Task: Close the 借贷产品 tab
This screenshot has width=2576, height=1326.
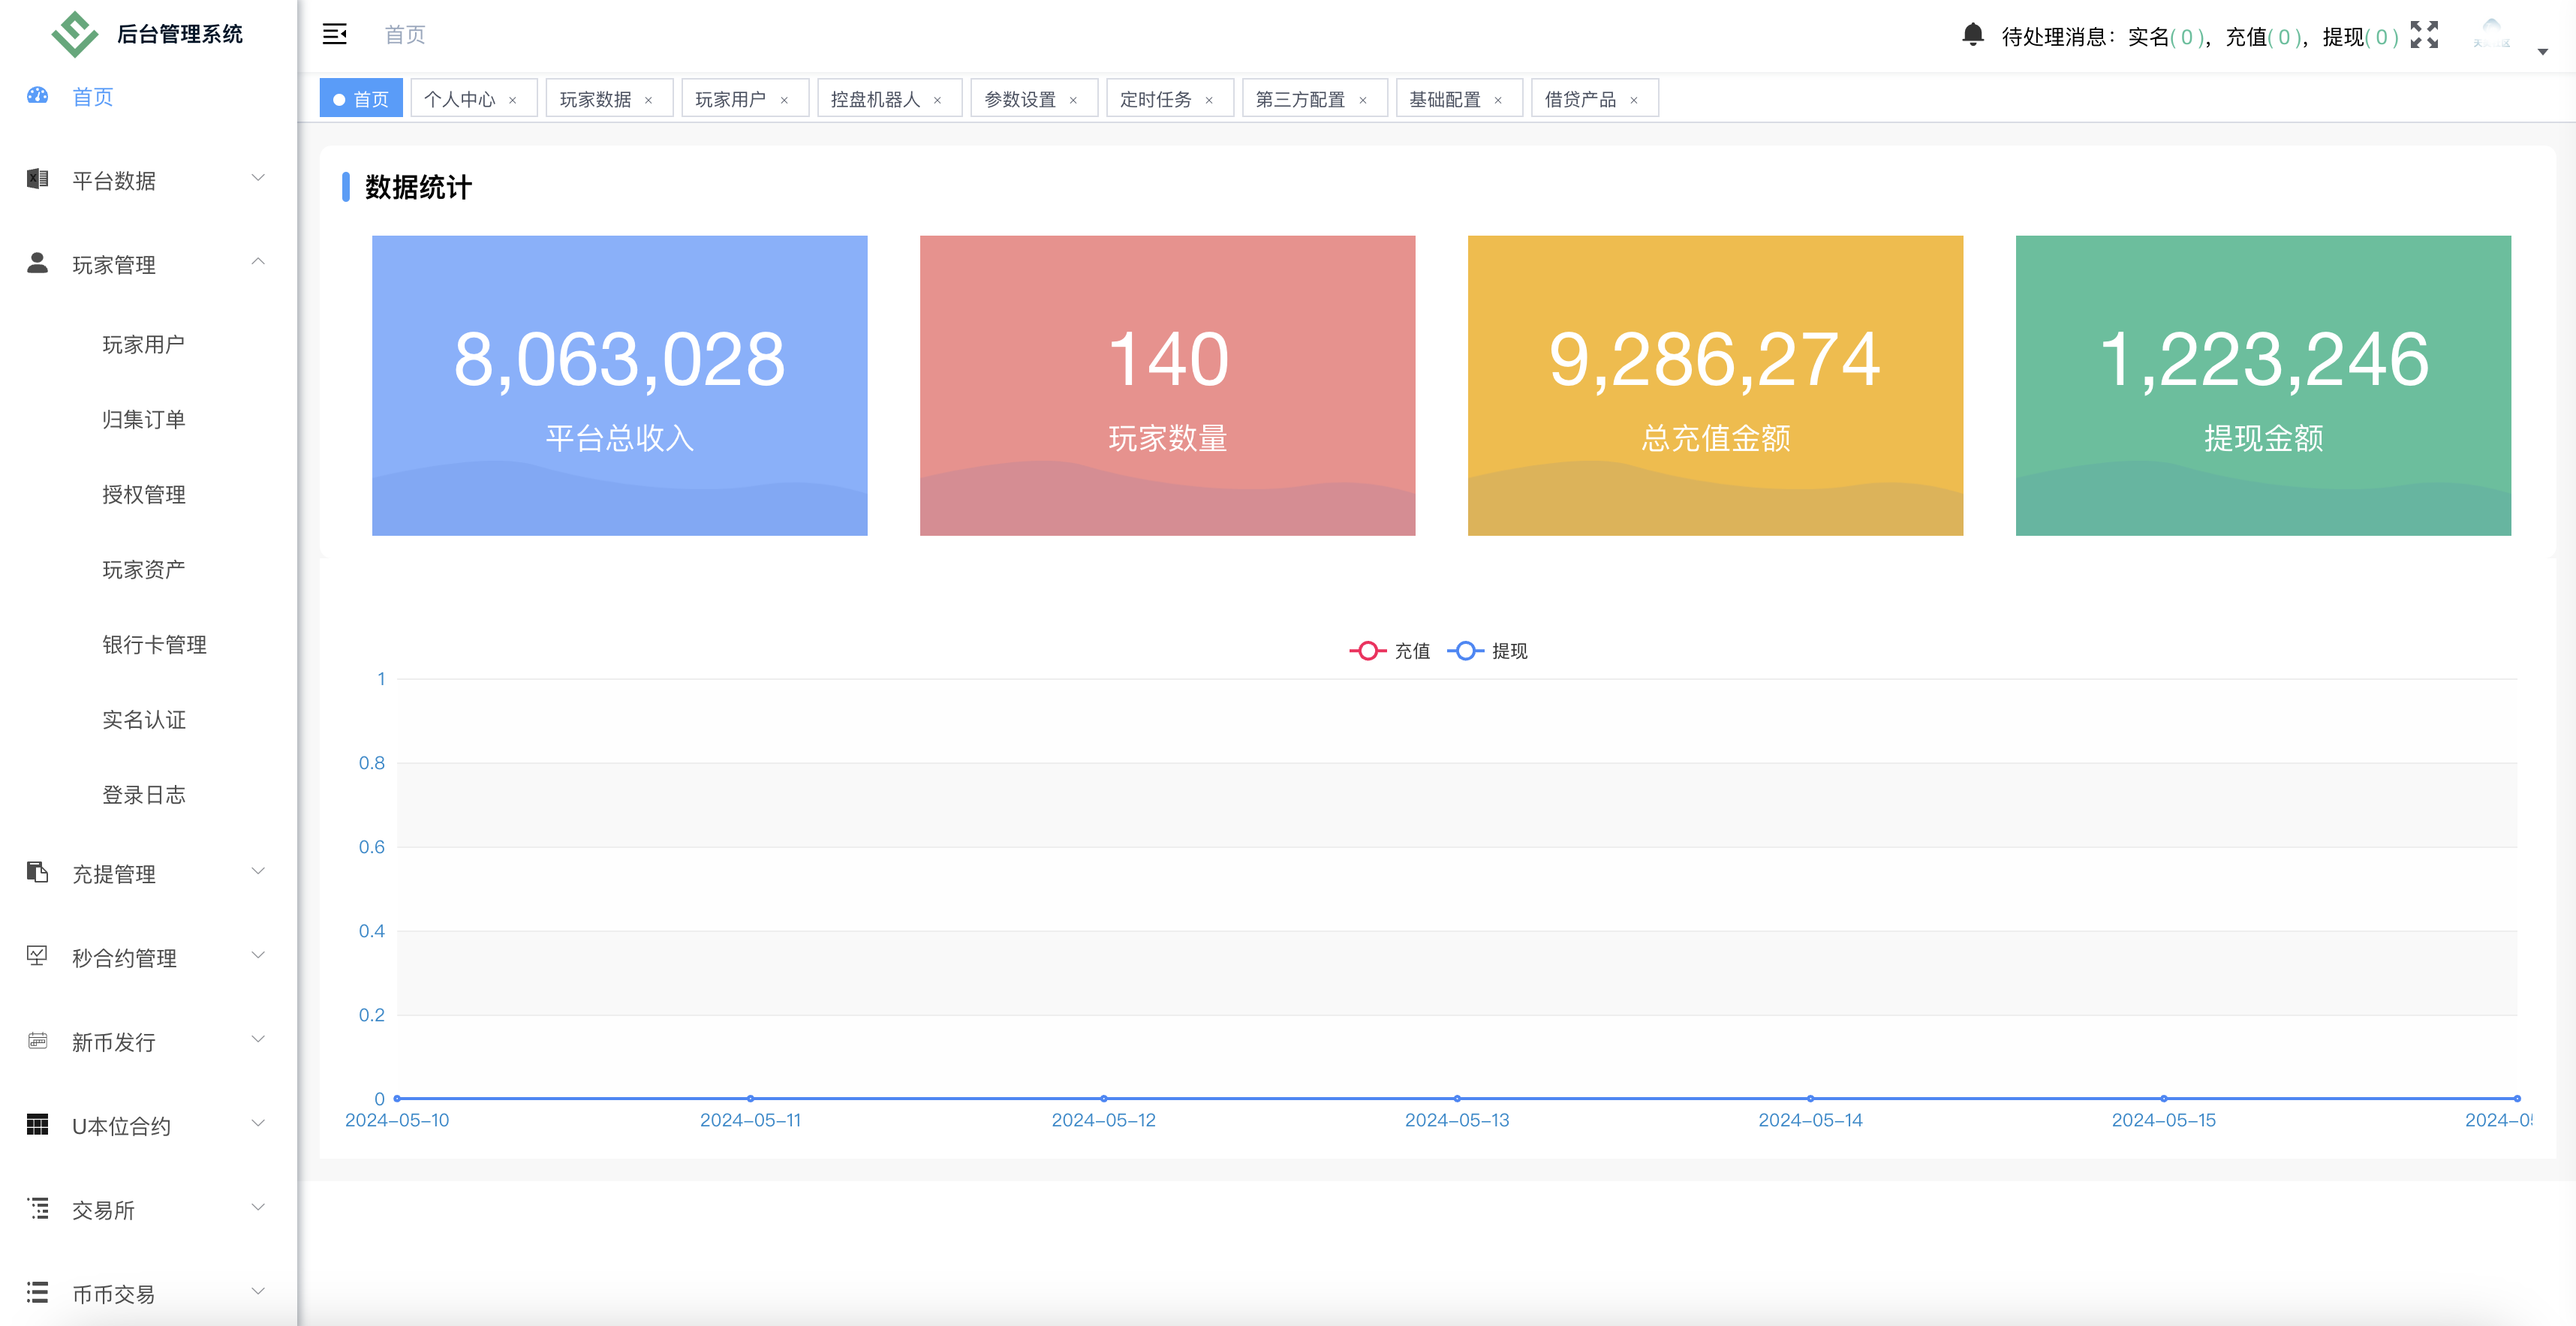Action: click(x=1636, y=98)
